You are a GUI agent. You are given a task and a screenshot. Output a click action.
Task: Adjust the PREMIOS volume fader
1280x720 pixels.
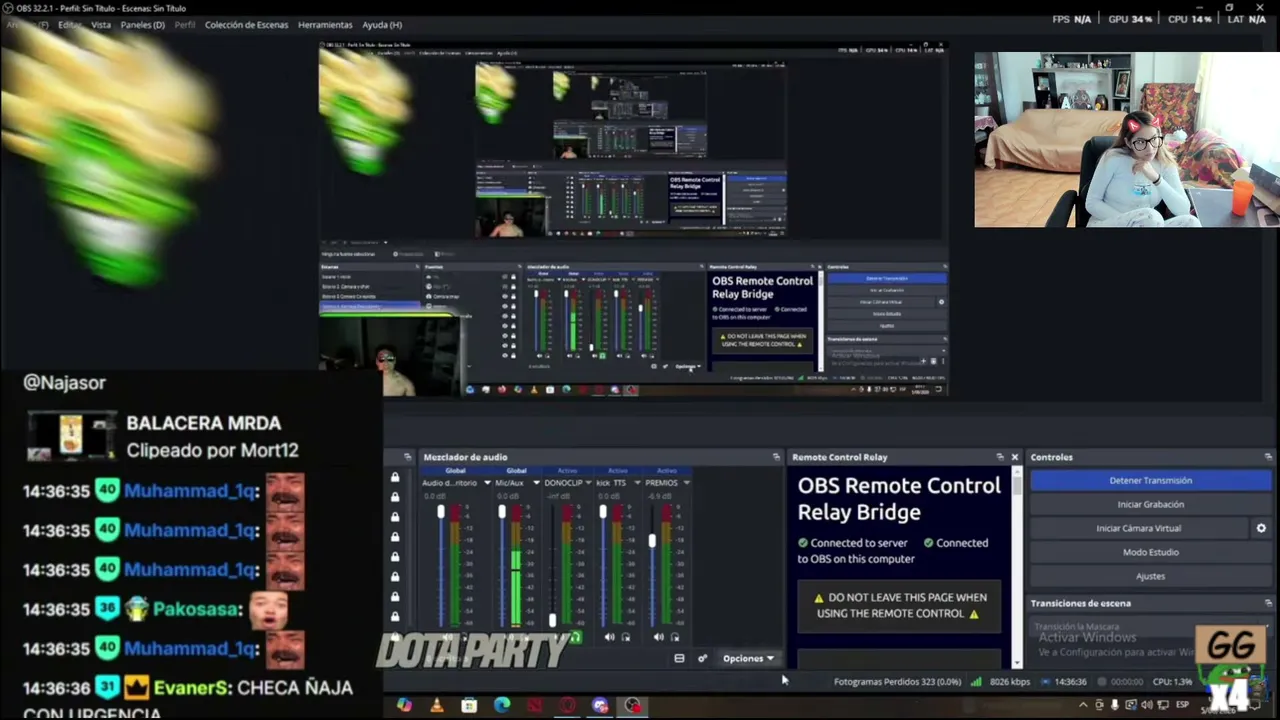tap(652, 540)
